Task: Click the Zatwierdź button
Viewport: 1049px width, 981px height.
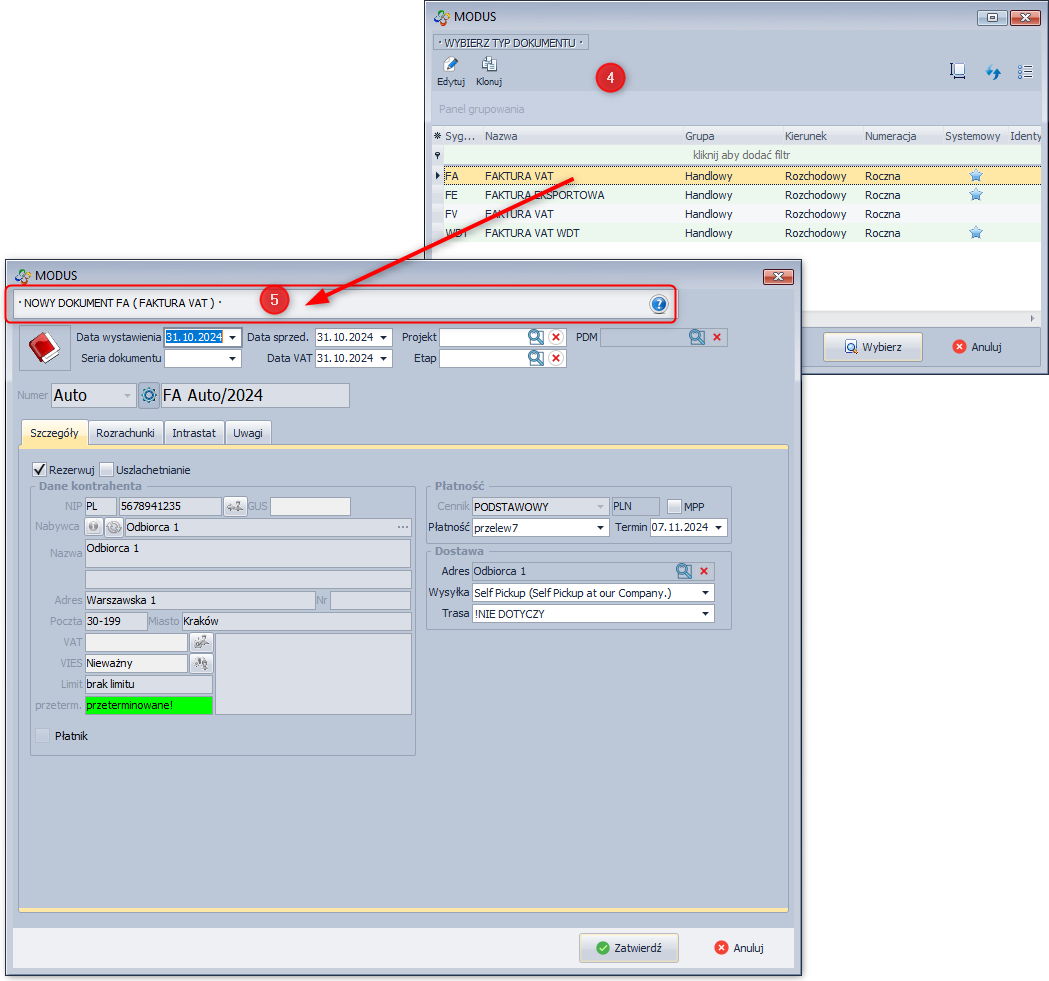Action: (629, 948)
